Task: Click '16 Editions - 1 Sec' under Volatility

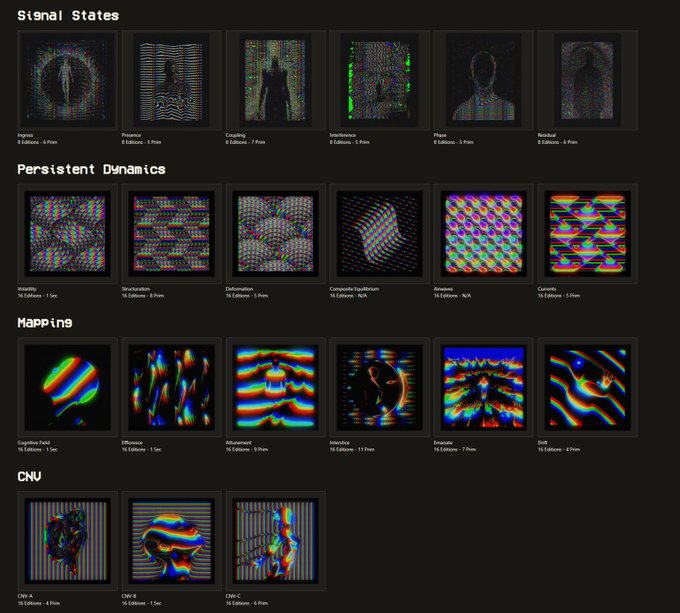Action: [37, 296]
